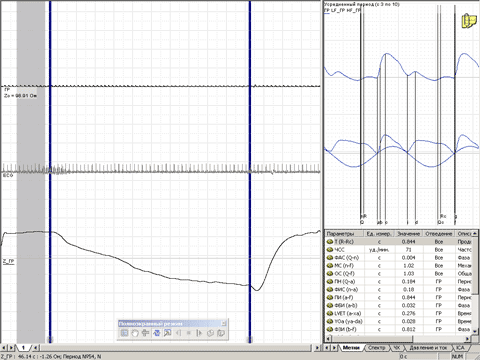The height and width of the screenshot is (360, 480).
Task: Switch to the Спектр tab
Action: 376,348
